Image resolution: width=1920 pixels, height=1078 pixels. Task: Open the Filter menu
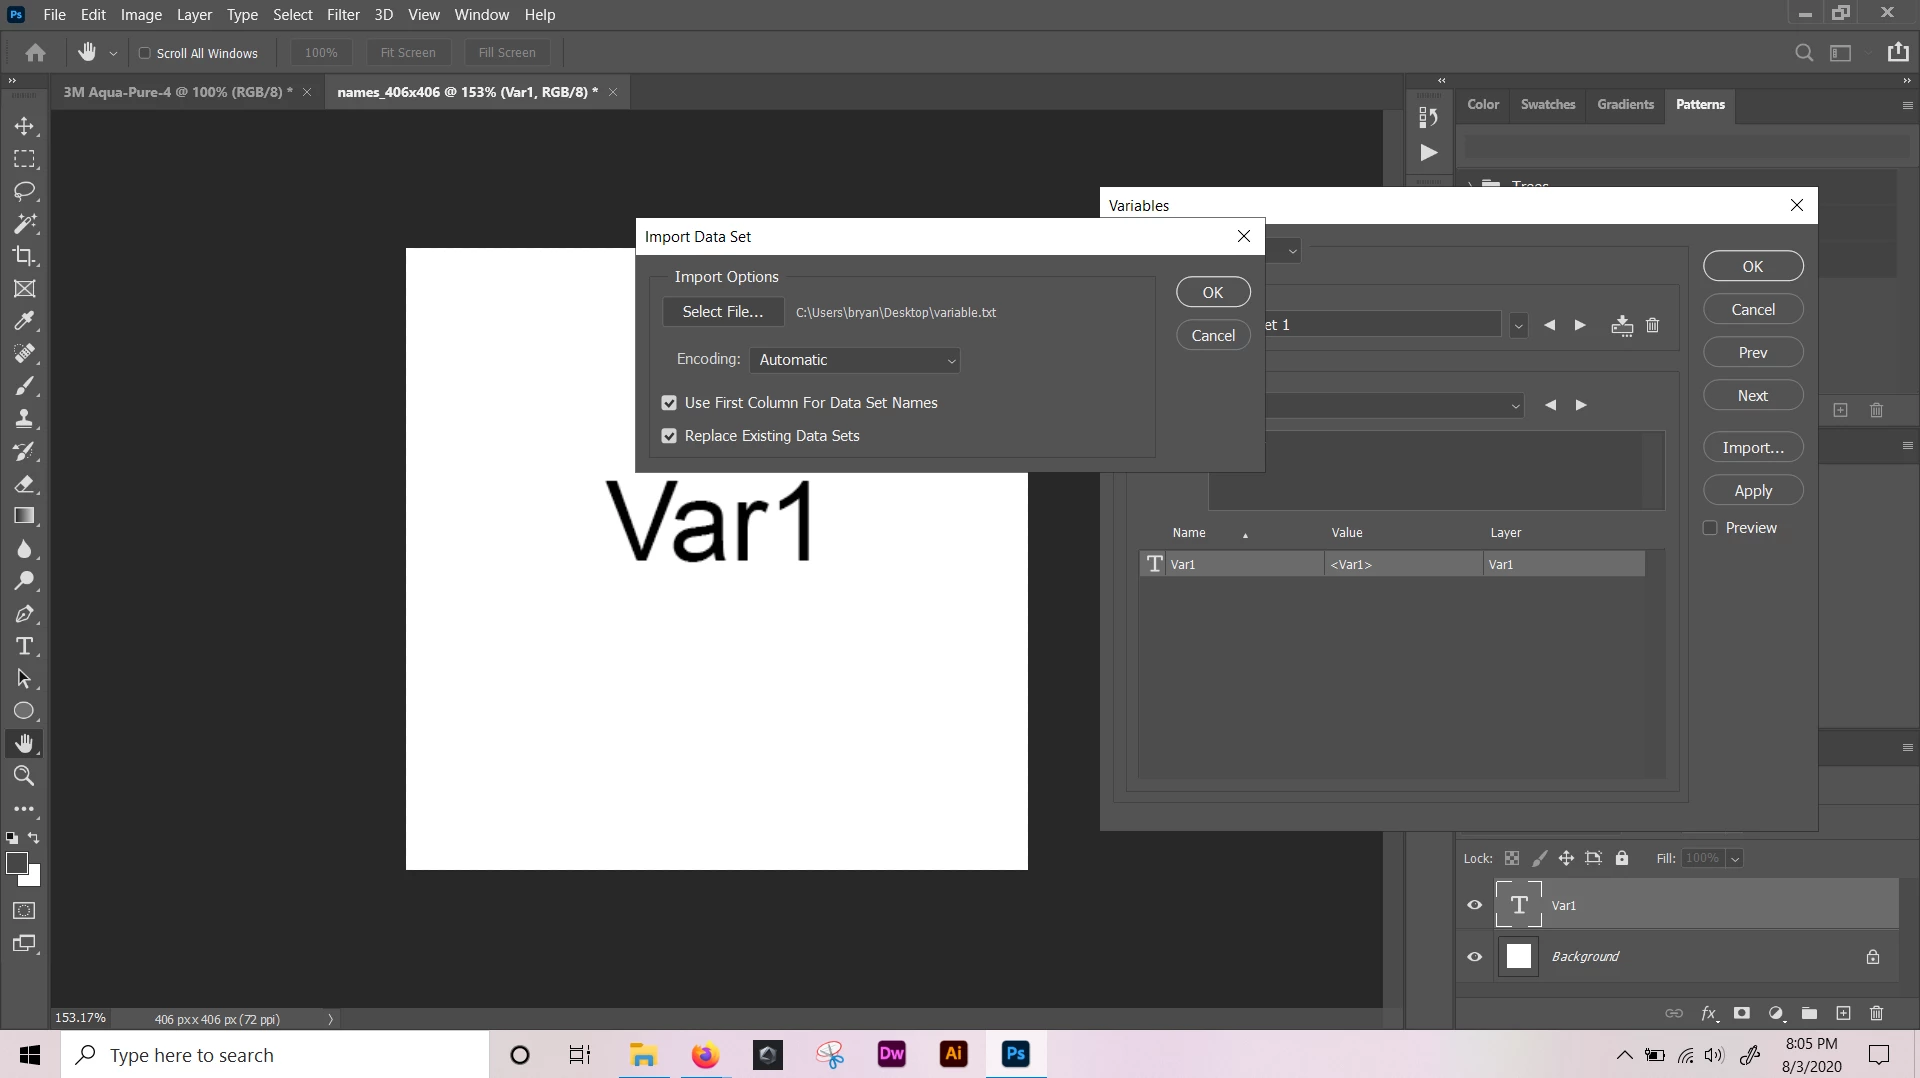(343, 15)
